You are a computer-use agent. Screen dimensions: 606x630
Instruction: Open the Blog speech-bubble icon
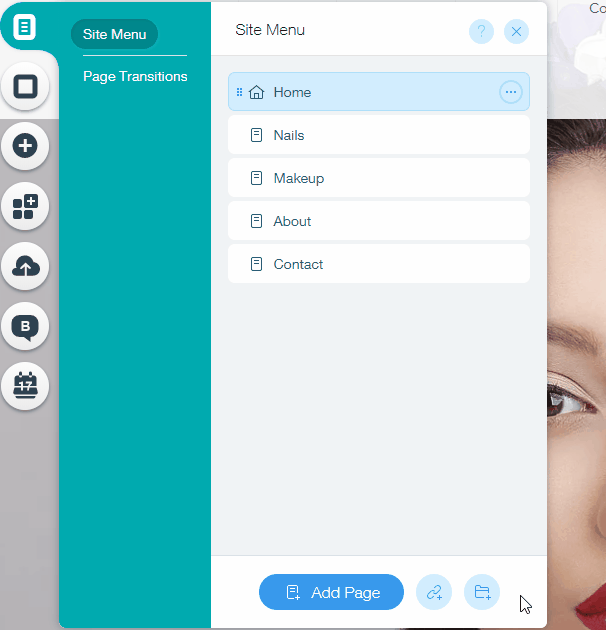click(25, 326)
